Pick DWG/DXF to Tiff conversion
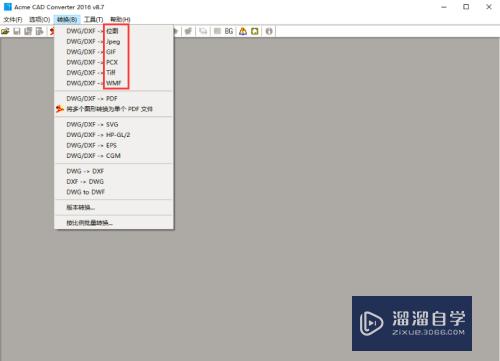The width and height of the screenshot is (500, 361). (x=114, y=73)
